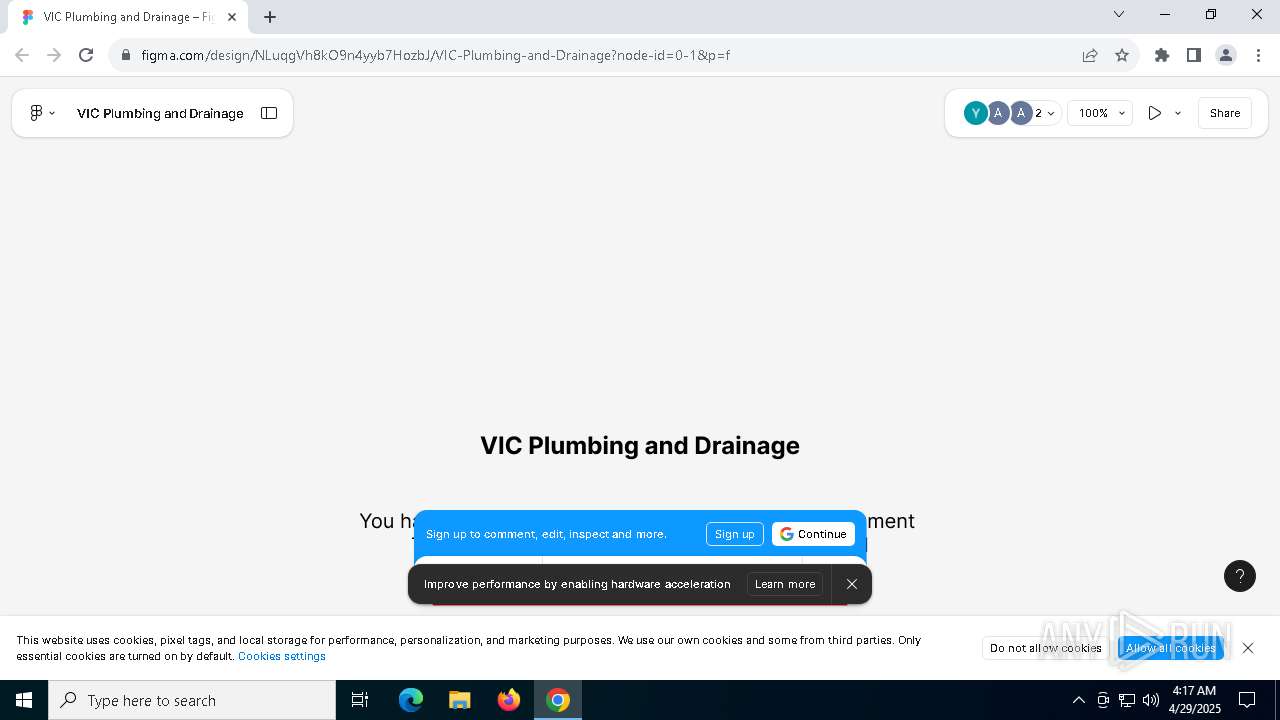1280x720 pixels.
Task: Close the VIC Plumbing and Drainage browser tab
Action: pyautogui.click(x=232, y=17)
